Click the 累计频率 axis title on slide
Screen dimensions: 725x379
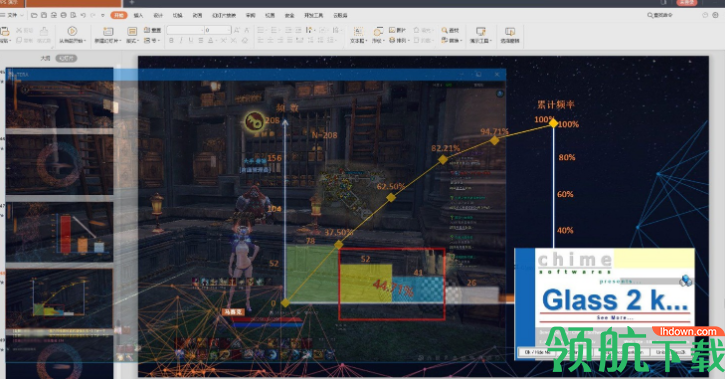coord(555,105)
